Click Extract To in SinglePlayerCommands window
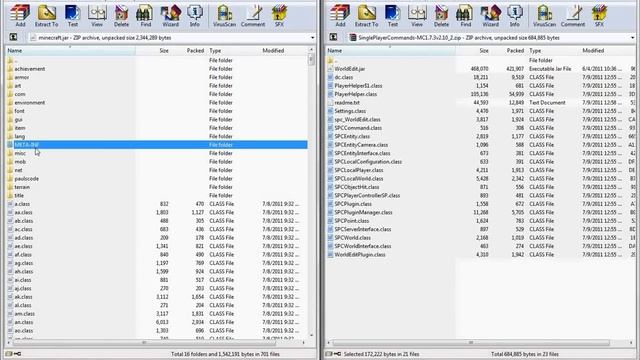Image resolution: width=640 pixels, height=360 pixels. (367, 16)
